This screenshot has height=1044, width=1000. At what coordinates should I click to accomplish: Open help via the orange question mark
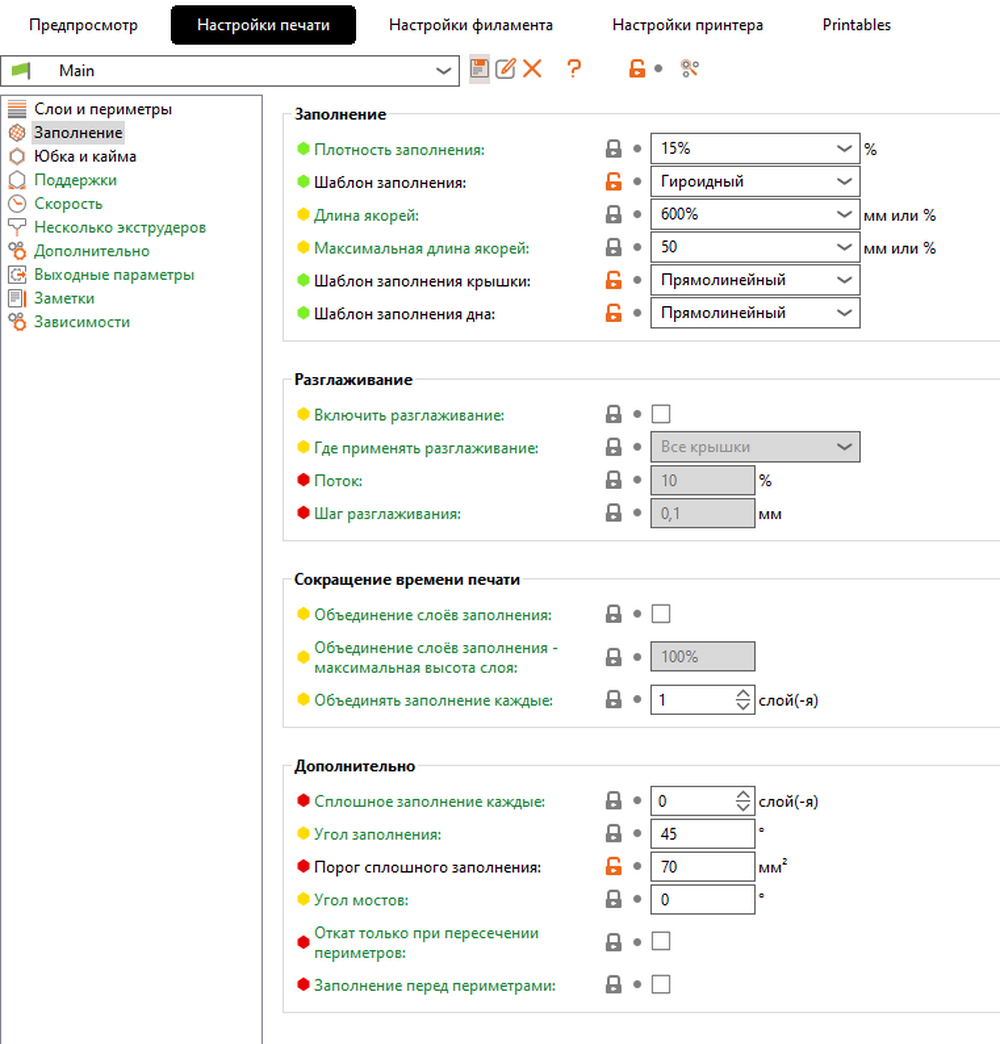tap(573, 69)
